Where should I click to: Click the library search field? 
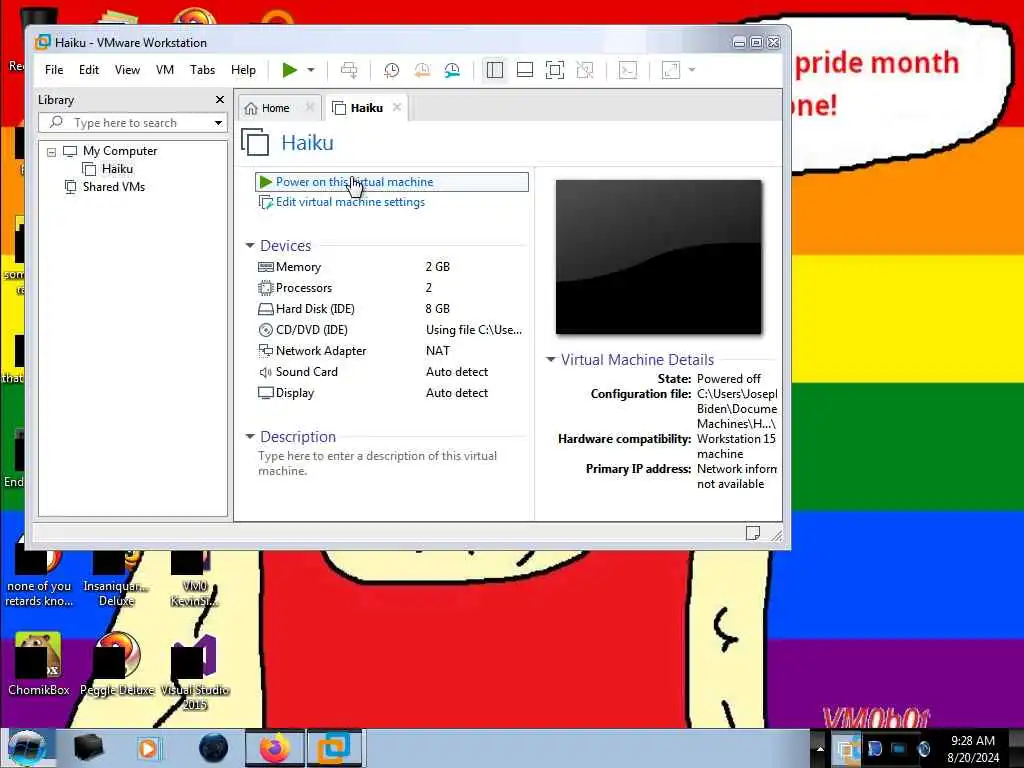pos(131,123)
